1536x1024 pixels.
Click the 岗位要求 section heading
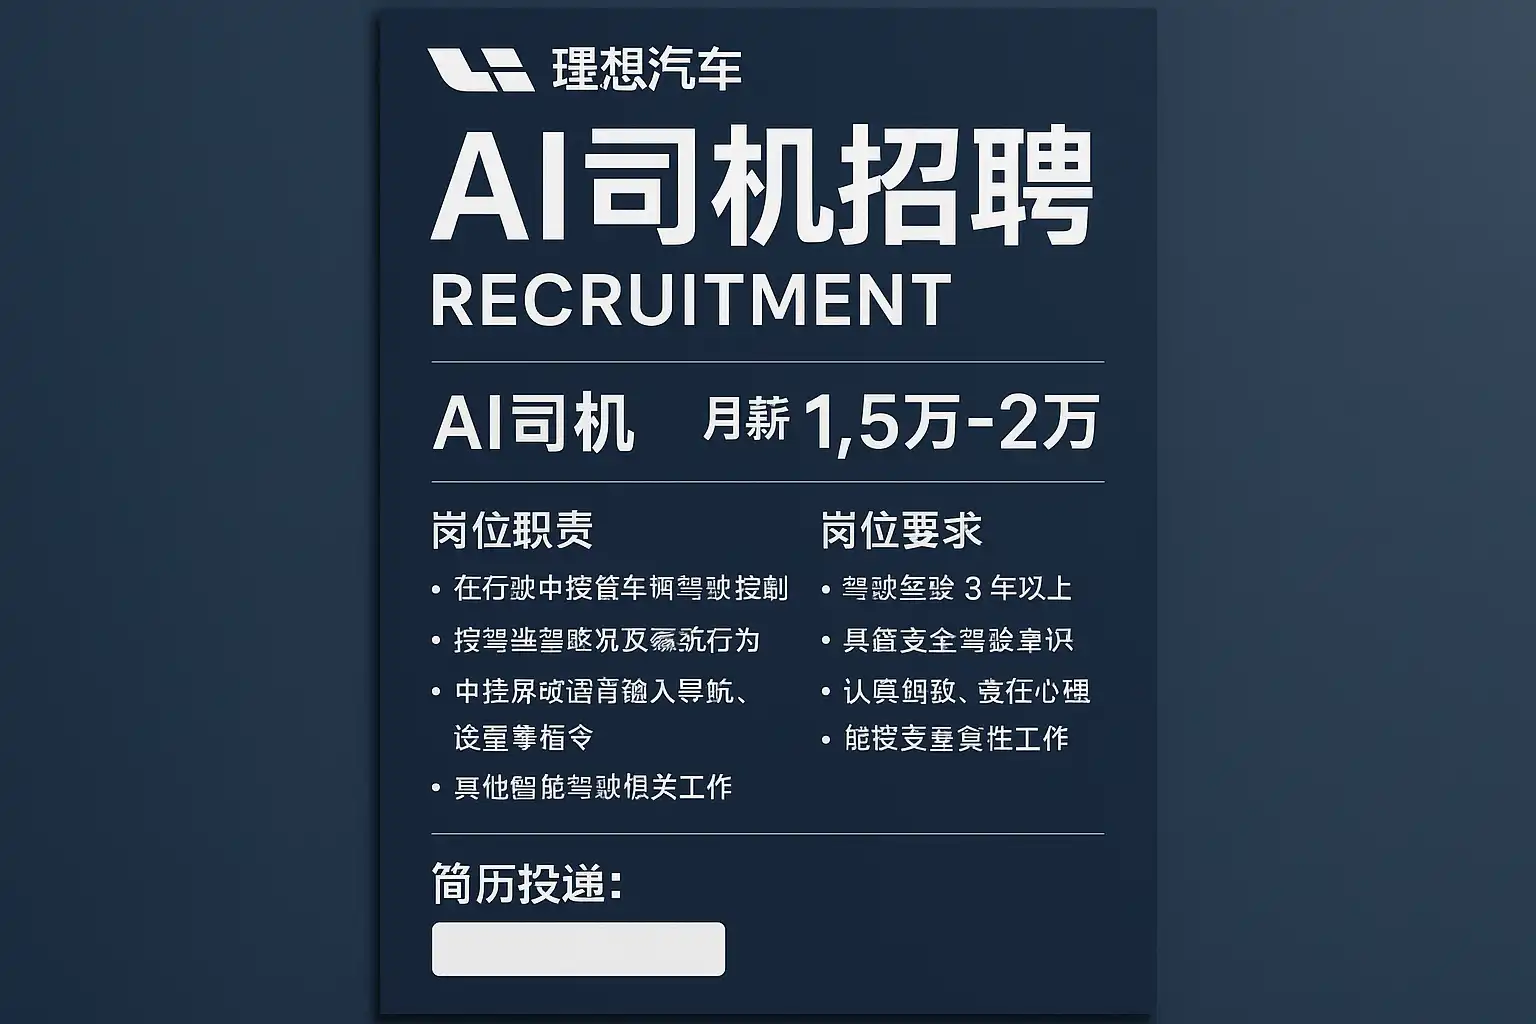(x=902, y=530)
